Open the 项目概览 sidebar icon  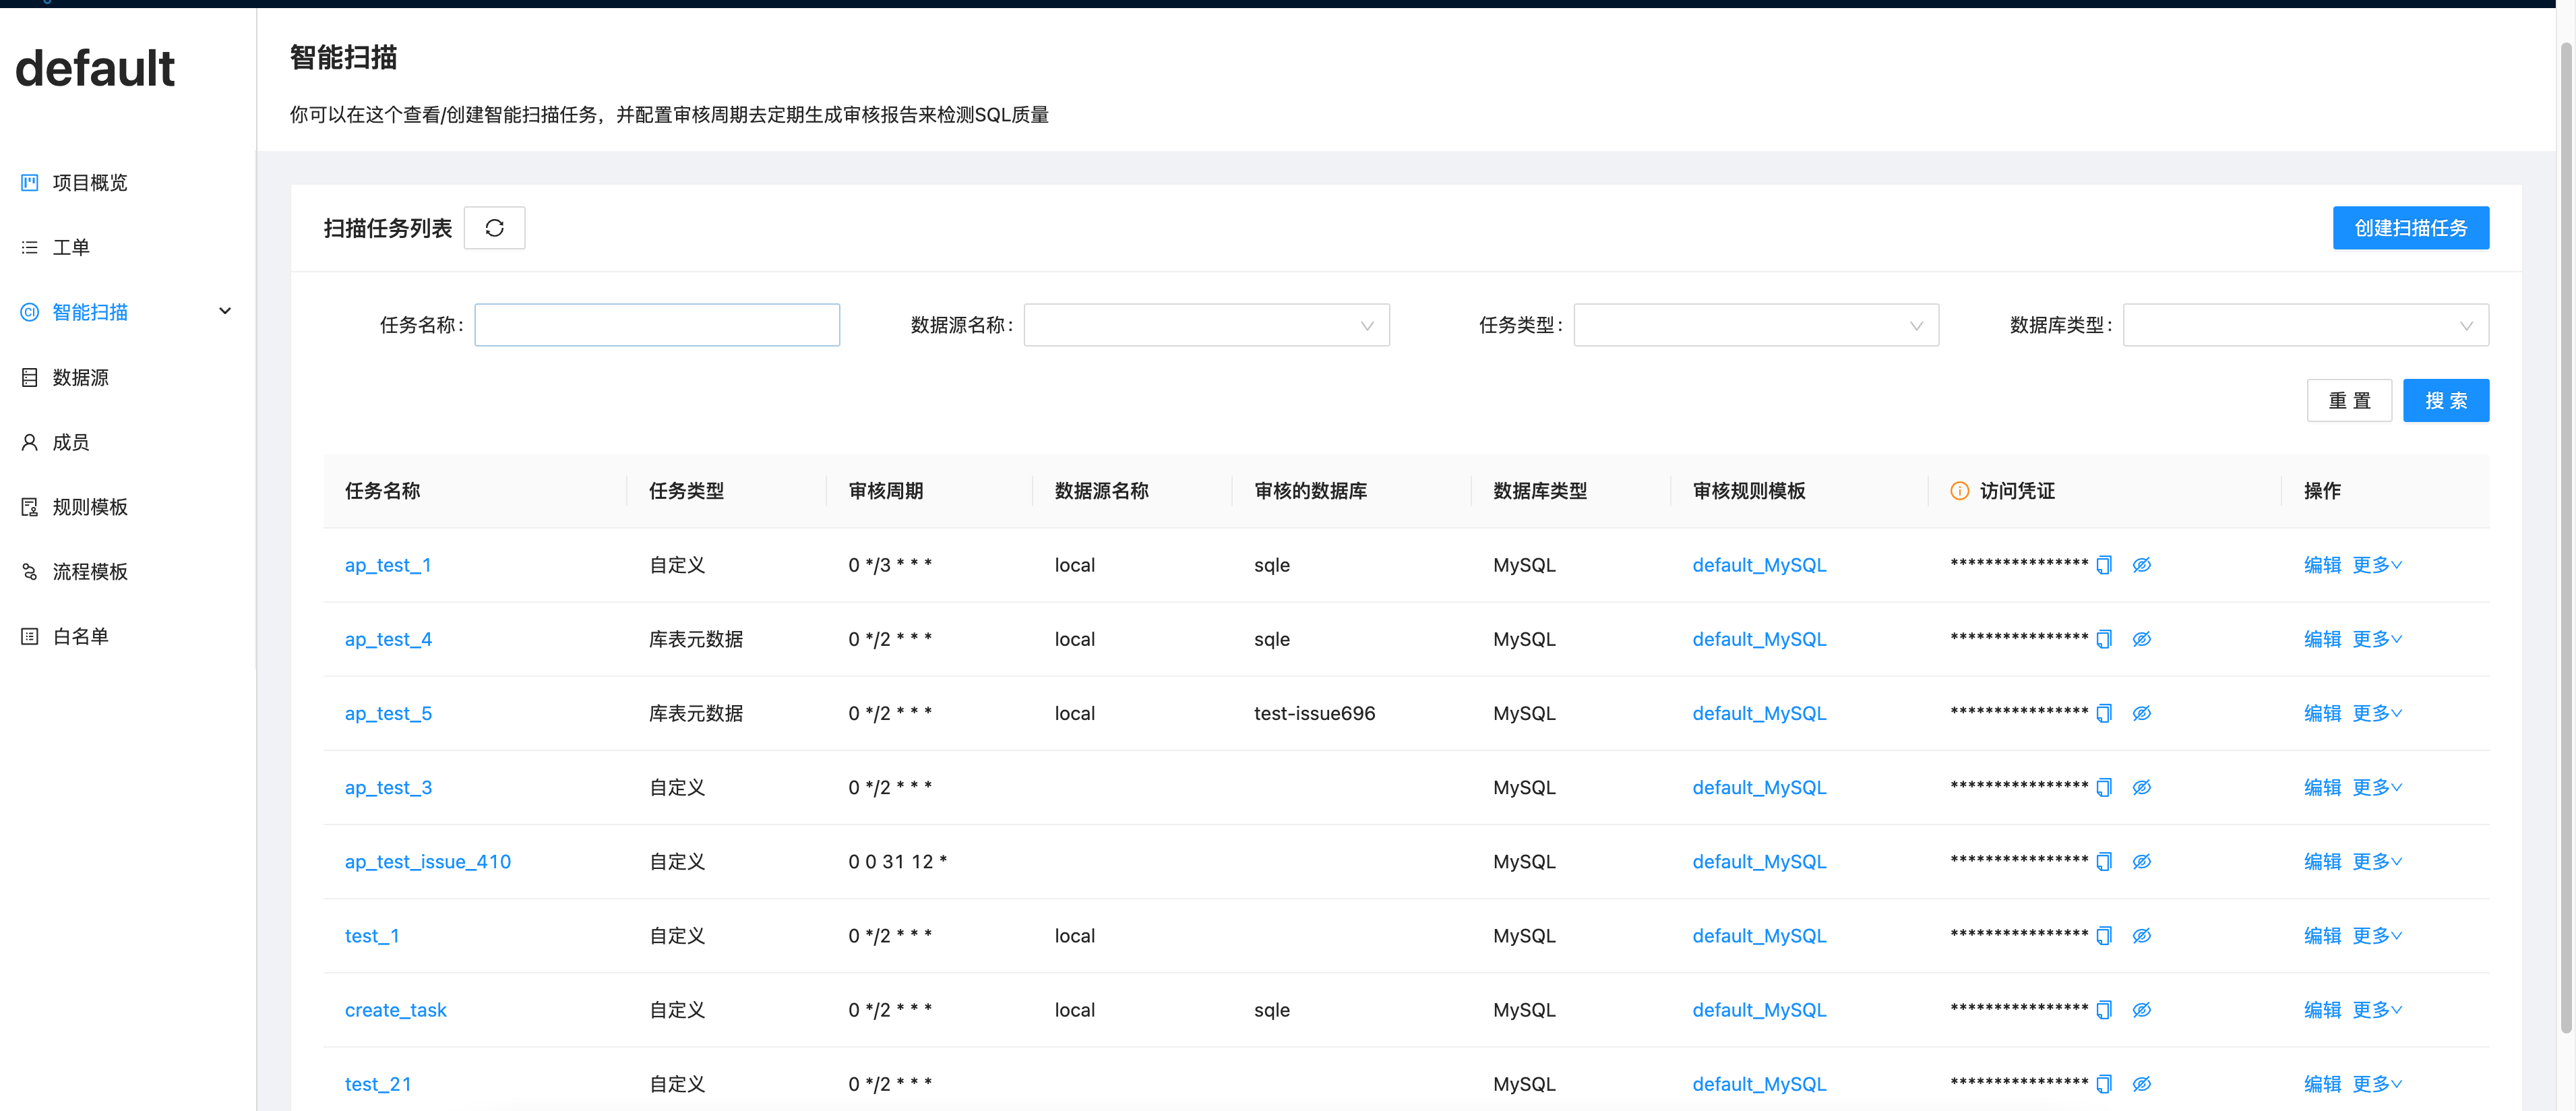[x=29, y=182]
